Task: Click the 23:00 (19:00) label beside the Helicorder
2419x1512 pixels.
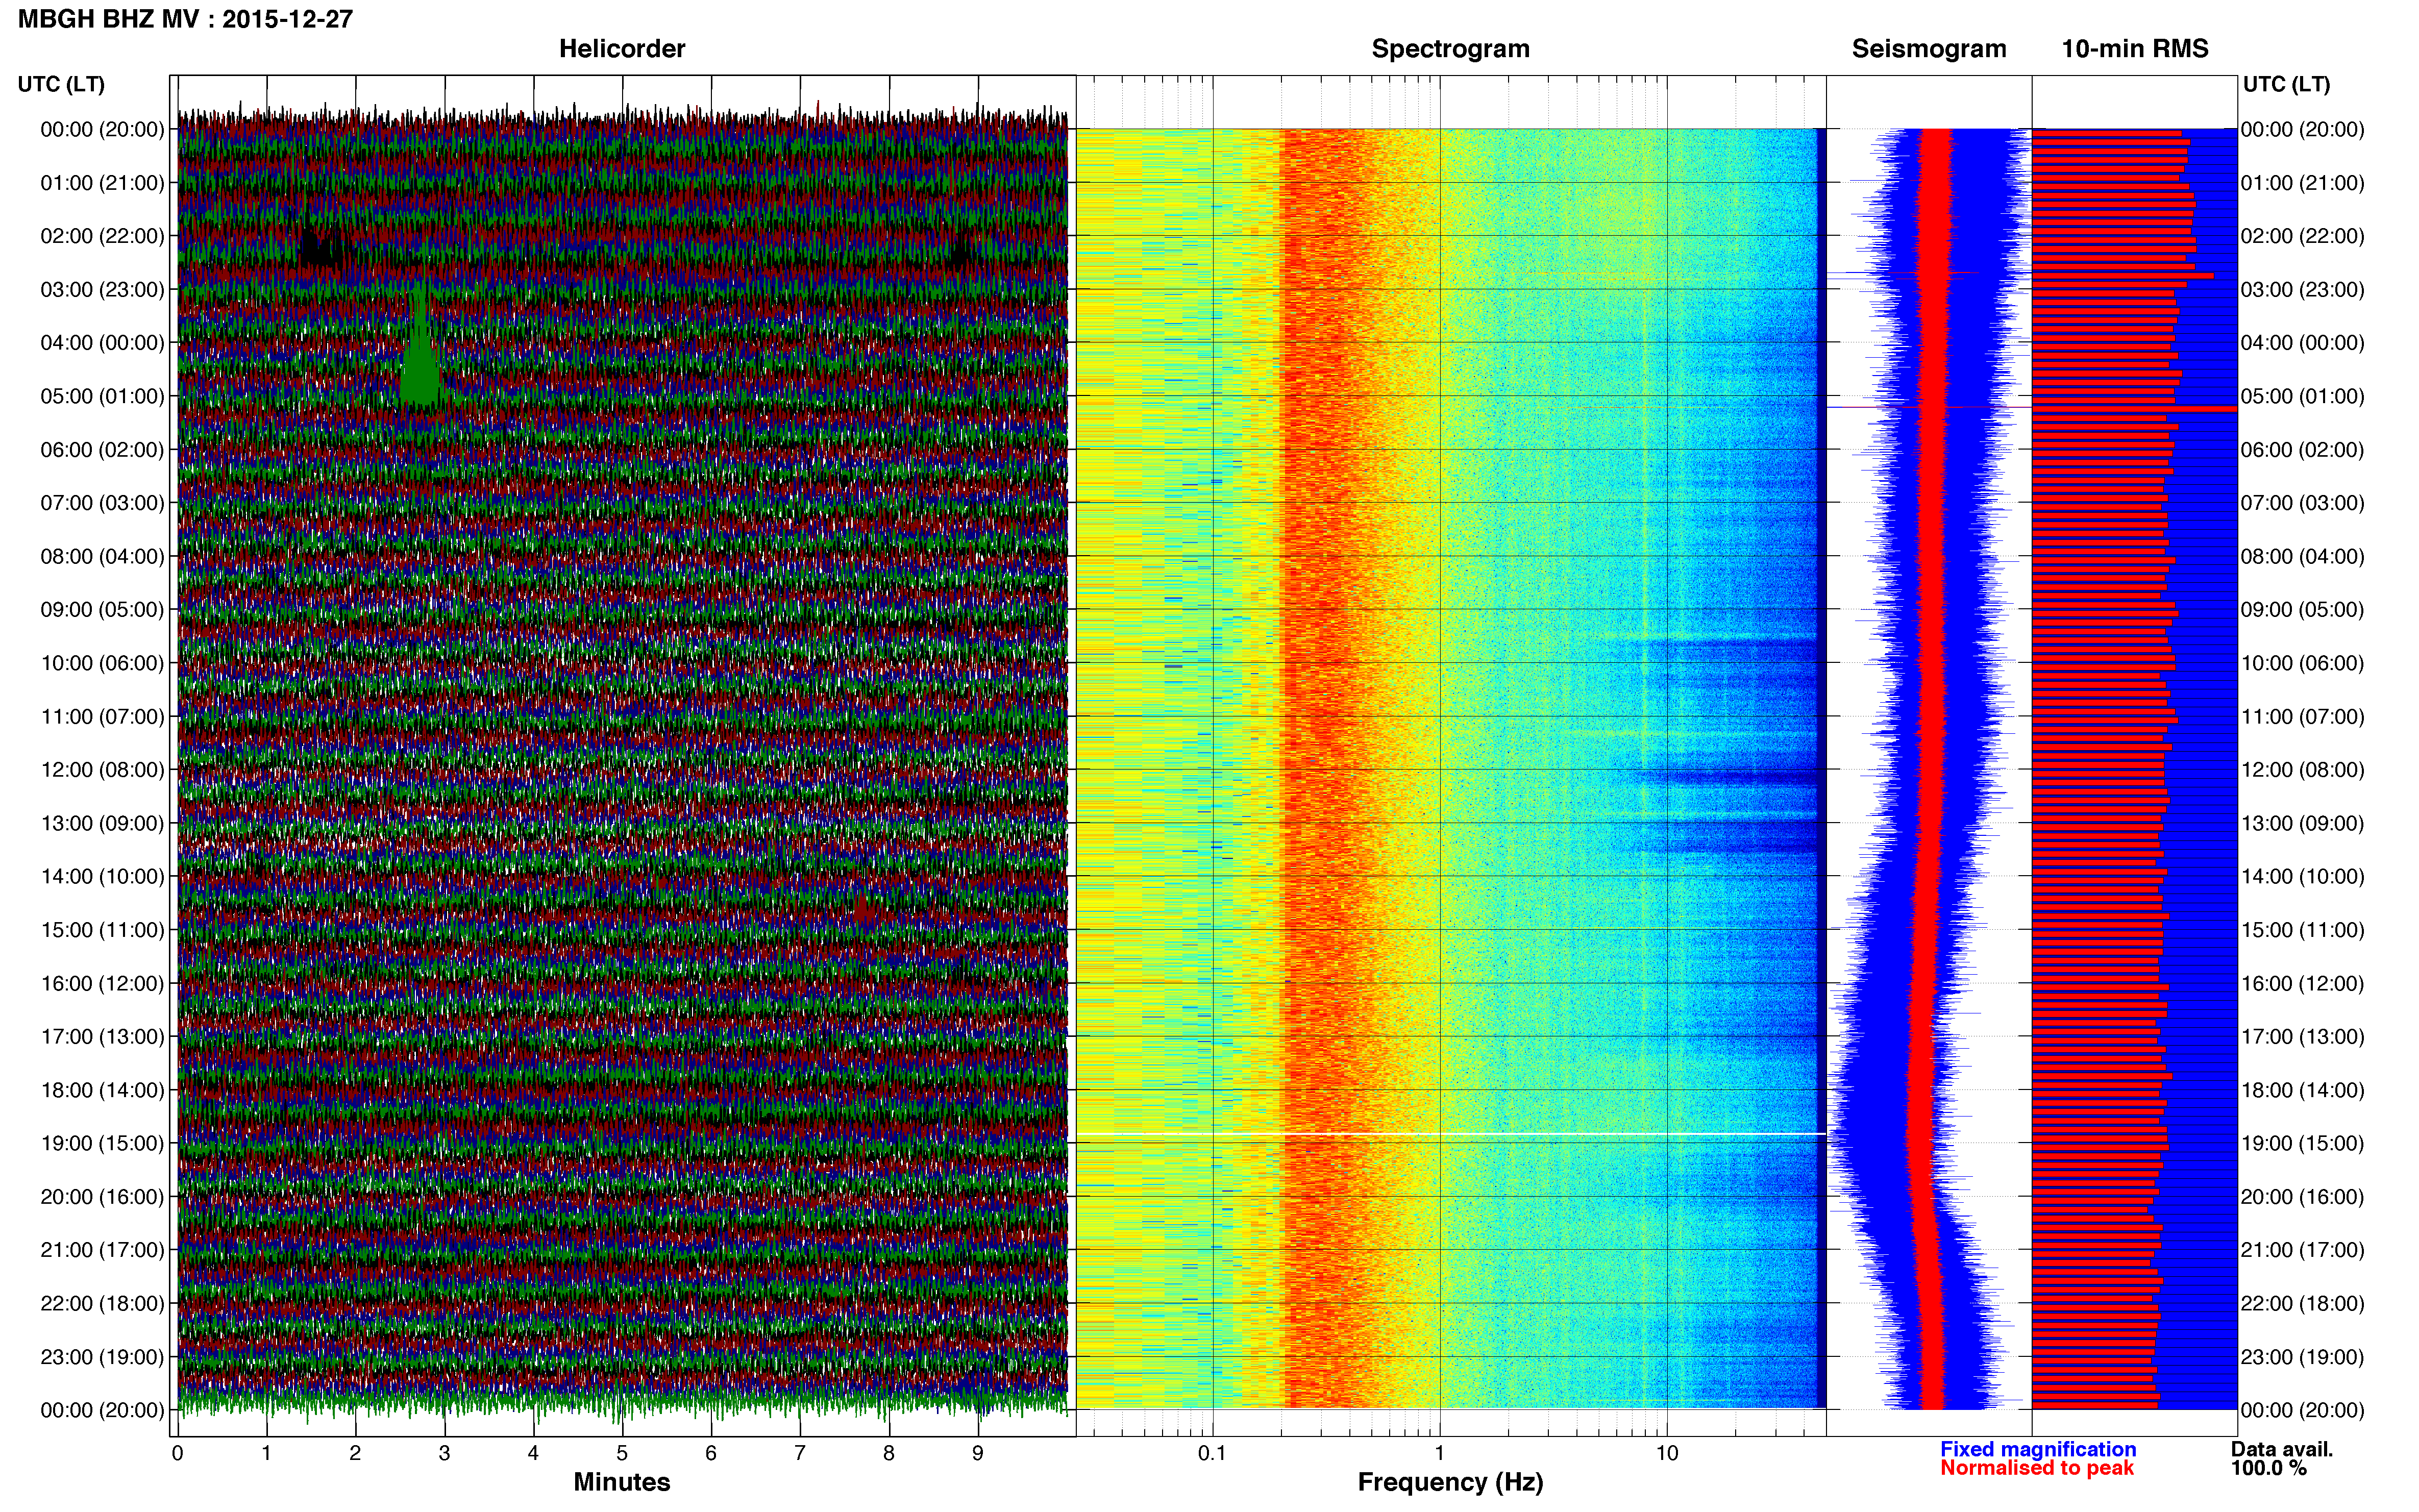Action: [x=102, y=1357]
